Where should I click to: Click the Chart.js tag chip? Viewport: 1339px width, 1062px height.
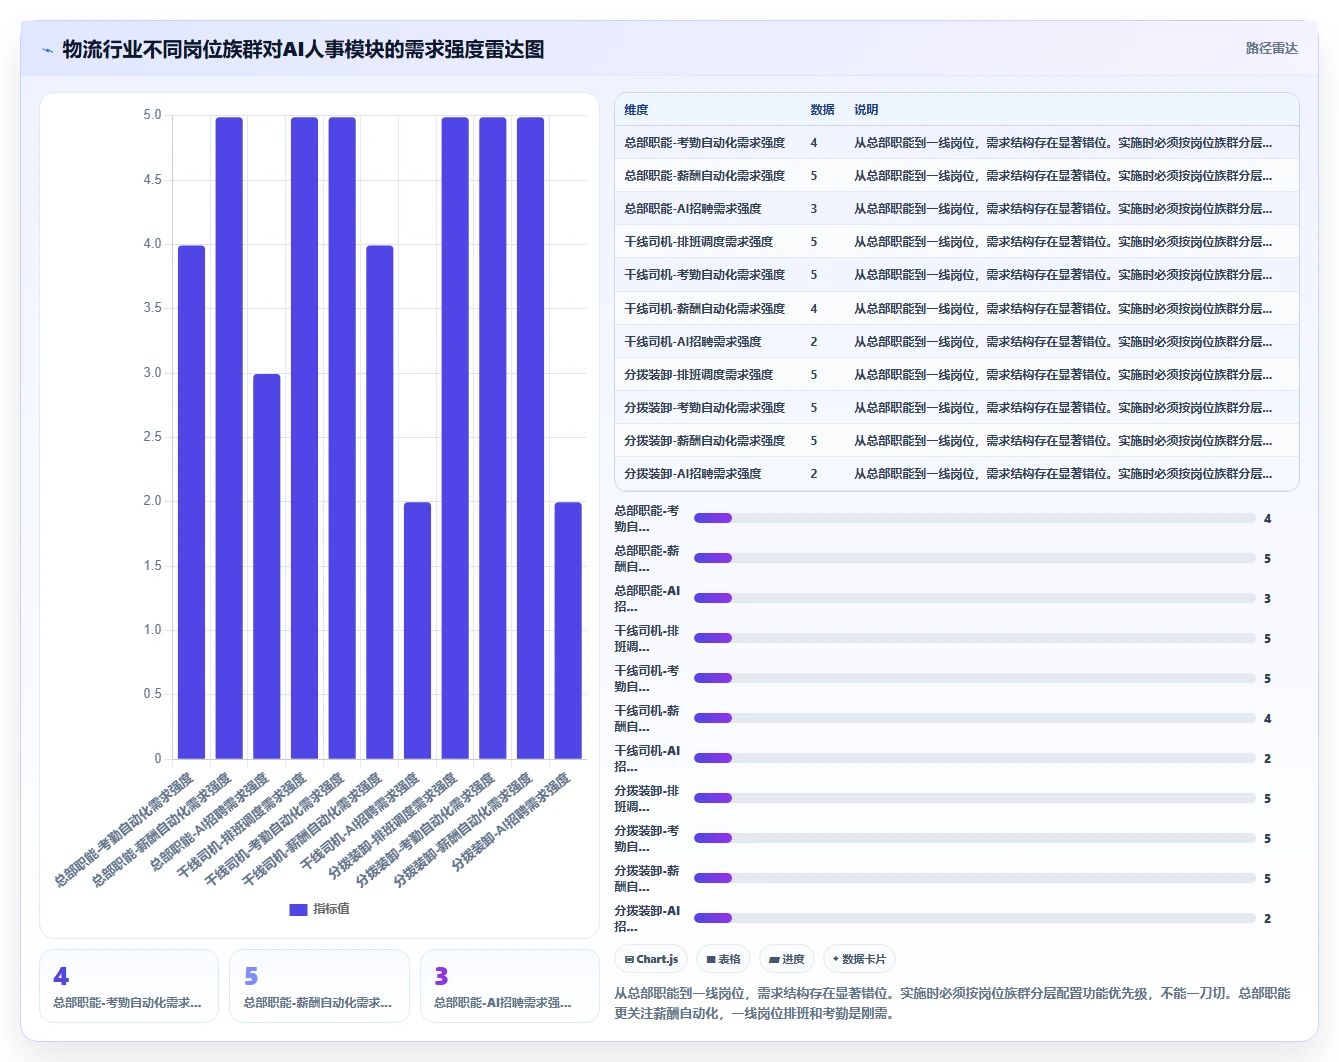point(651,959)
